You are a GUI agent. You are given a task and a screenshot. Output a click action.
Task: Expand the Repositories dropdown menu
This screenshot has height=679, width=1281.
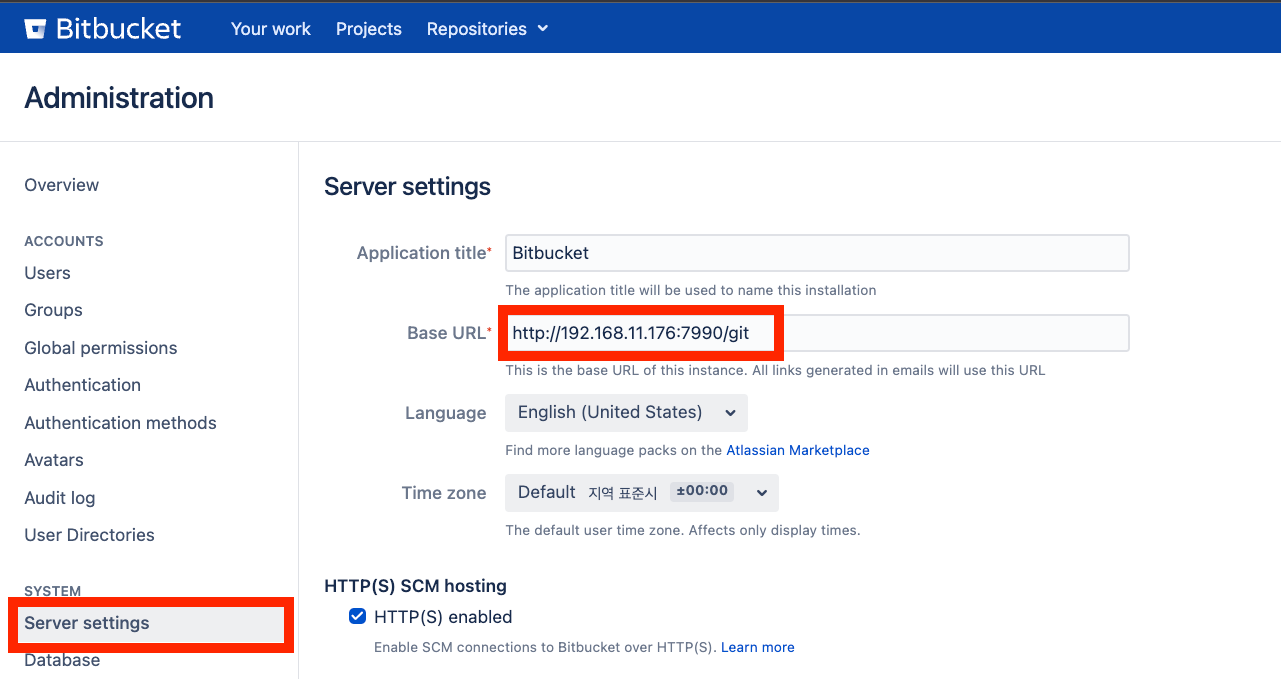point(487,29)
